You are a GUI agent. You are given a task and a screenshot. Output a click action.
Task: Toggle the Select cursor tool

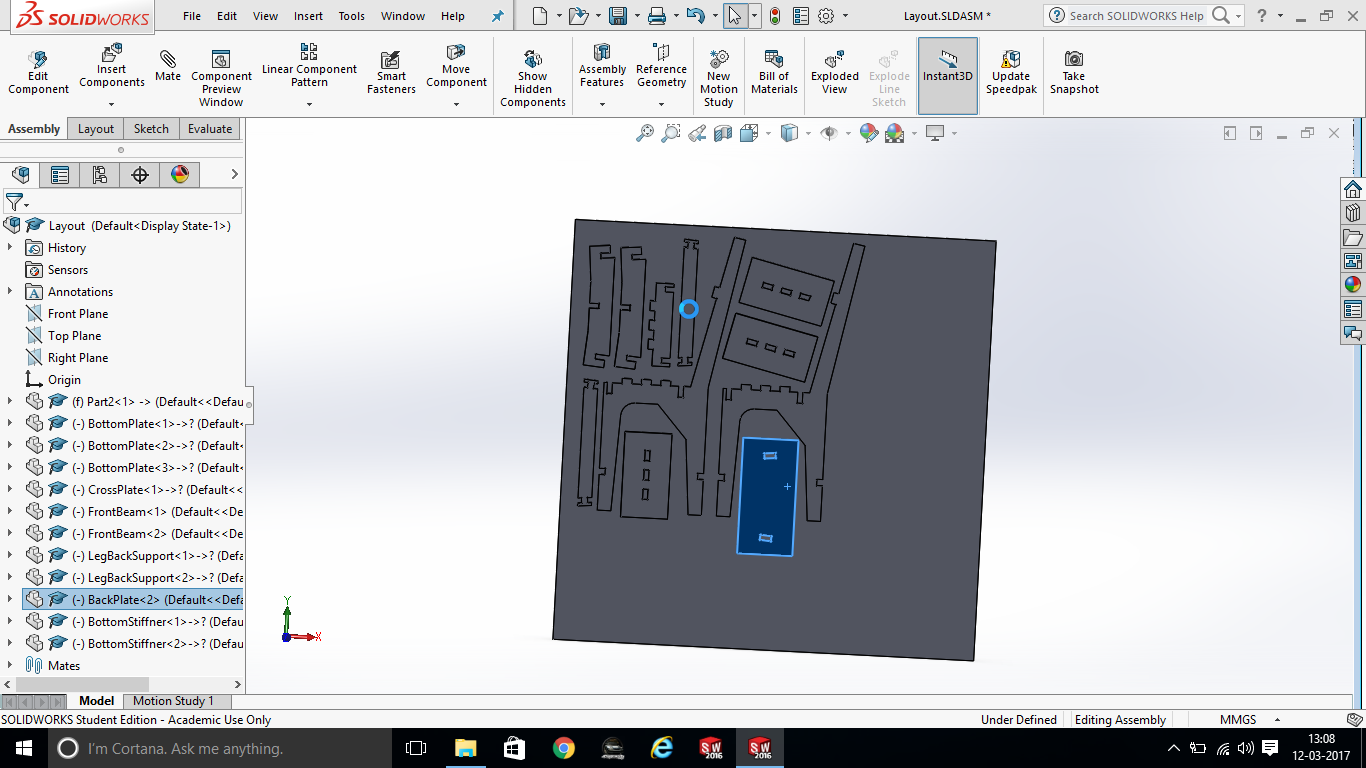(x=735, y=16)
